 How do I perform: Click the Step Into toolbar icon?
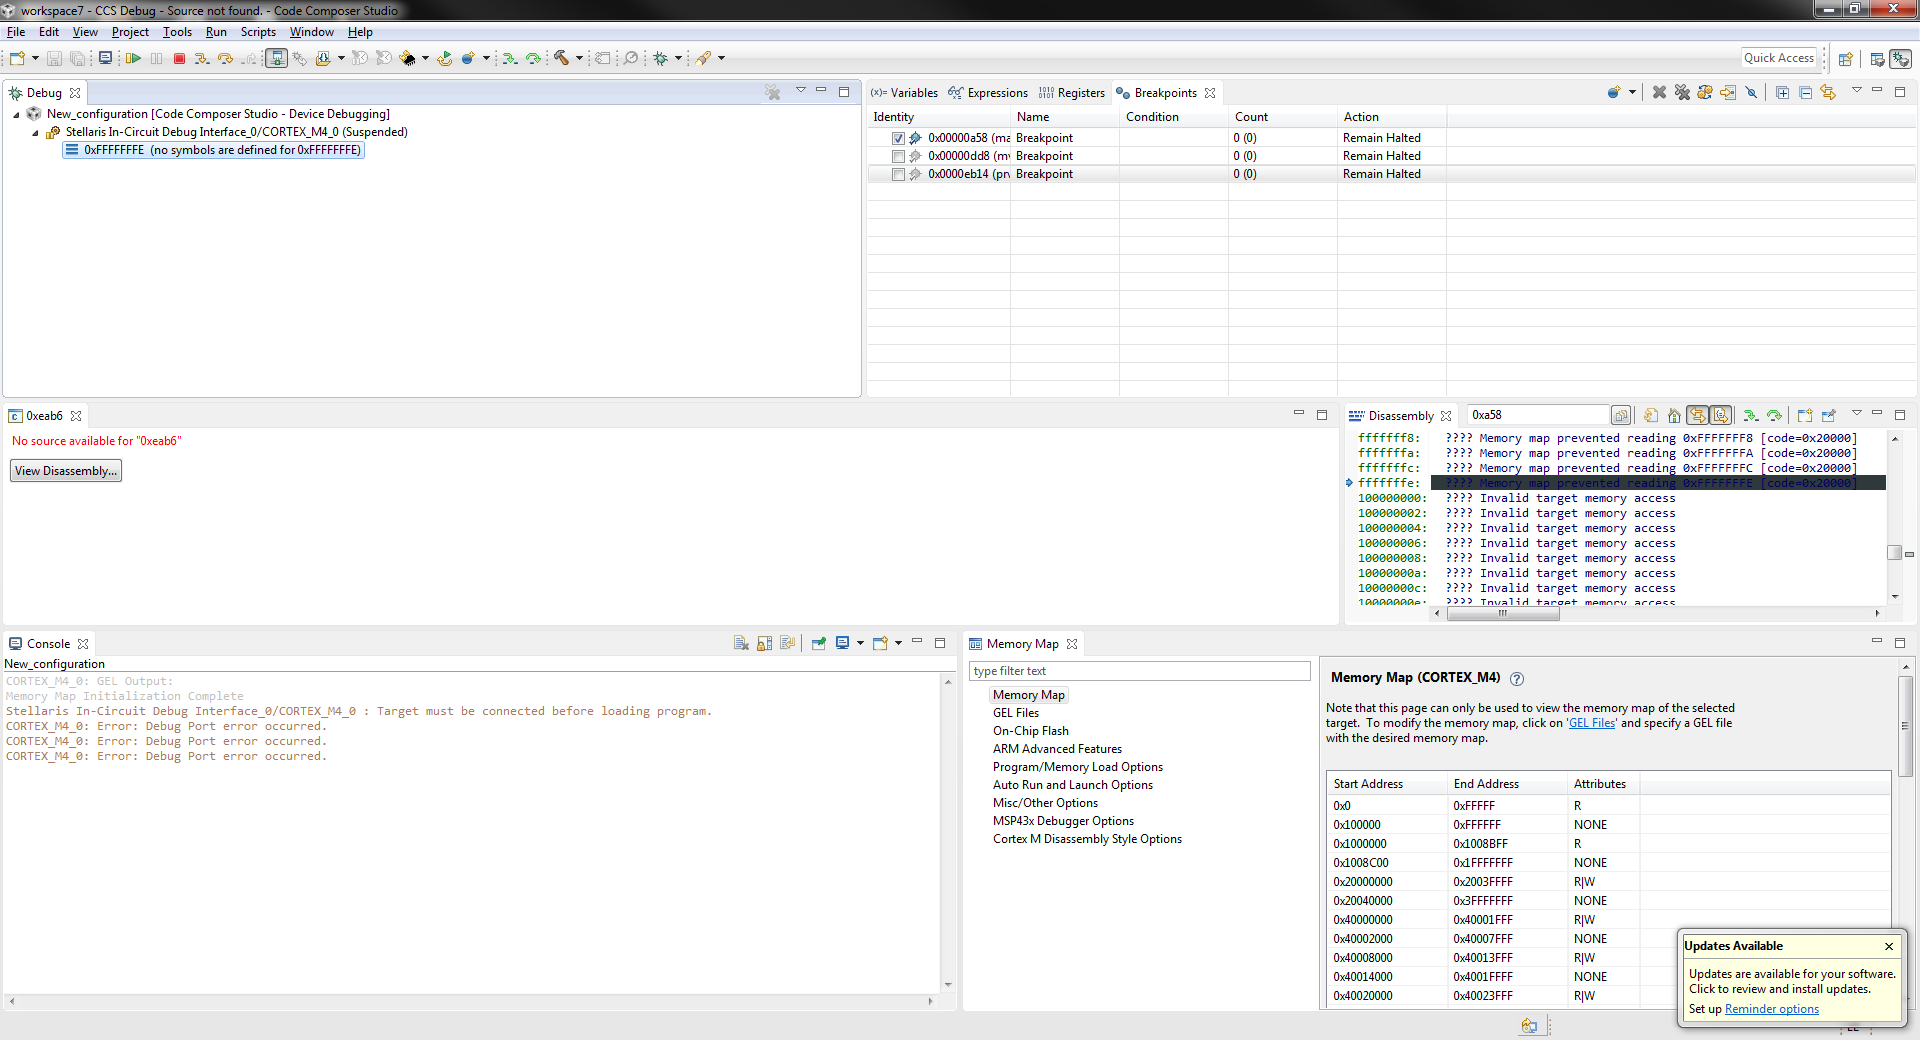[202, 59]
